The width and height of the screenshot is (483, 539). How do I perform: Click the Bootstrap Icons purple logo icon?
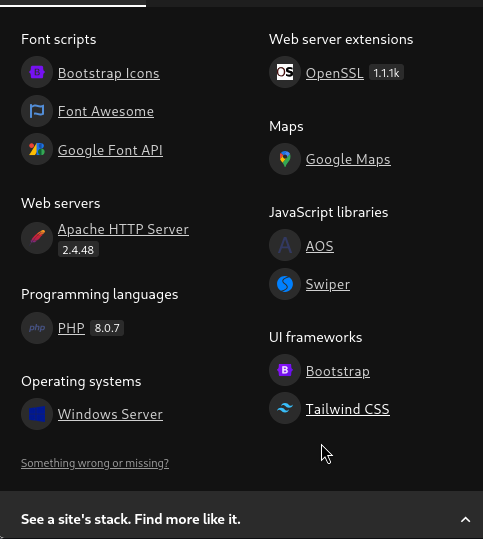pos(37,72)
